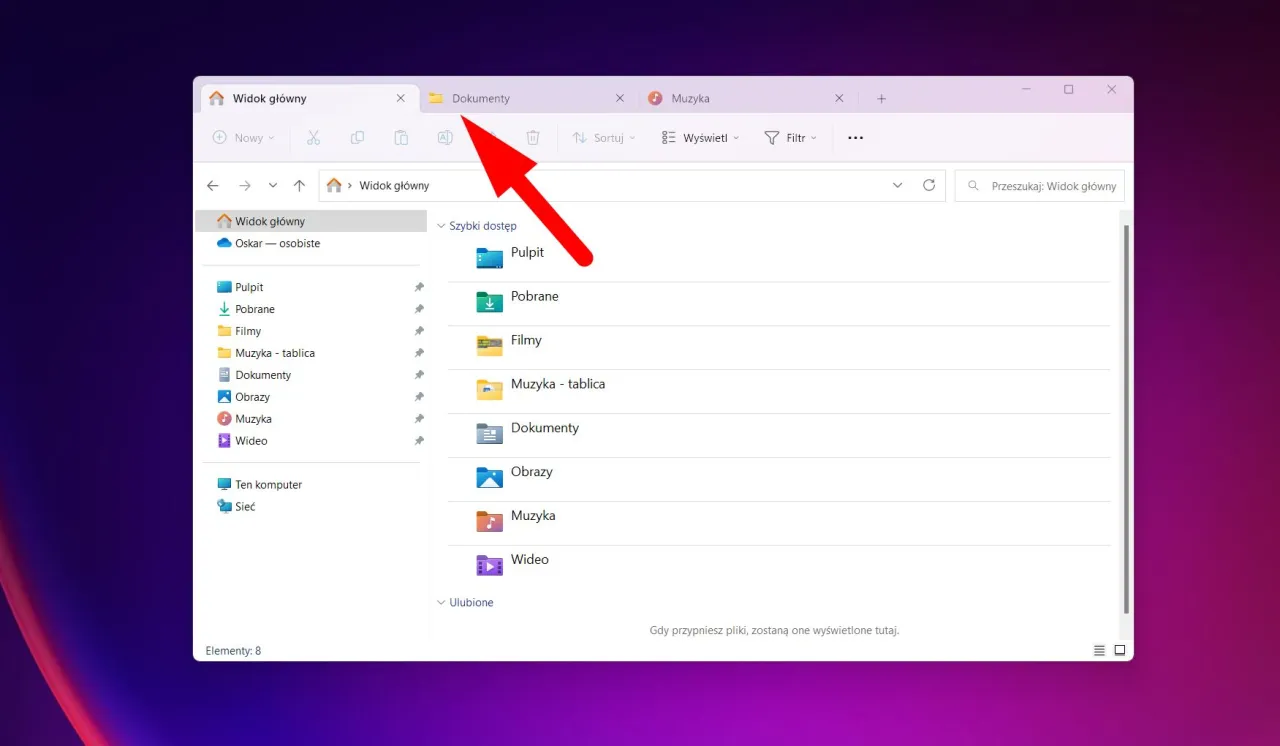Unpin Filmy from quick access
Viewport: 1280px width, 746px height.
coord(419,330)
